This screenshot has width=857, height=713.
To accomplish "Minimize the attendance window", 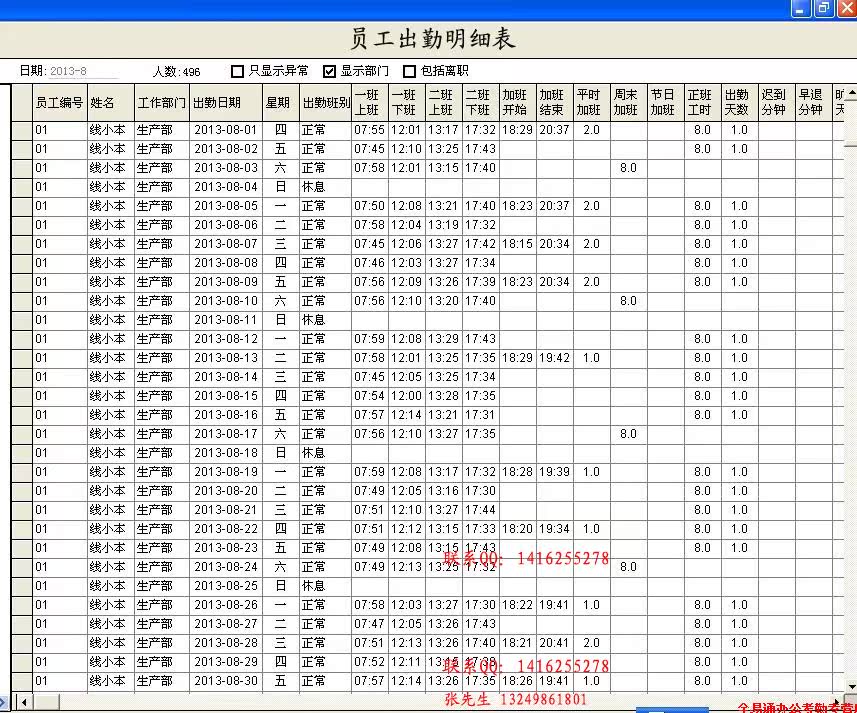I will 800,8.
